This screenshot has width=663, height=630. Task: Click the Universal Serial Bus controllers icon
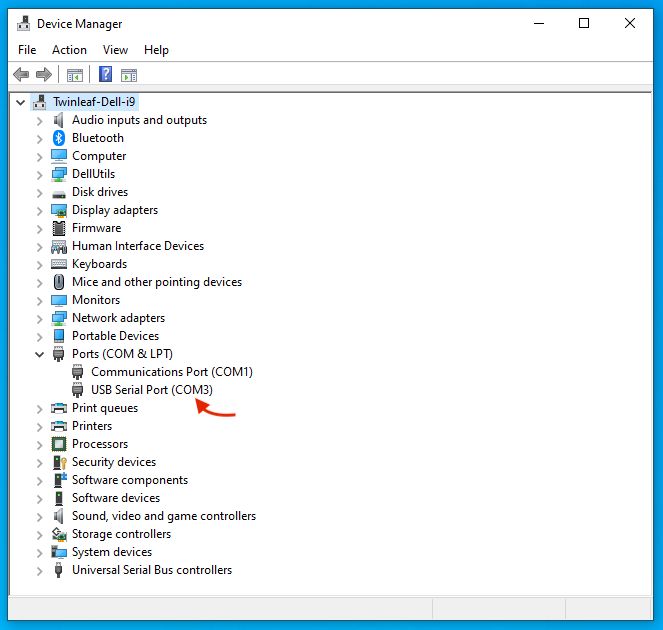(x=59, y=570)
